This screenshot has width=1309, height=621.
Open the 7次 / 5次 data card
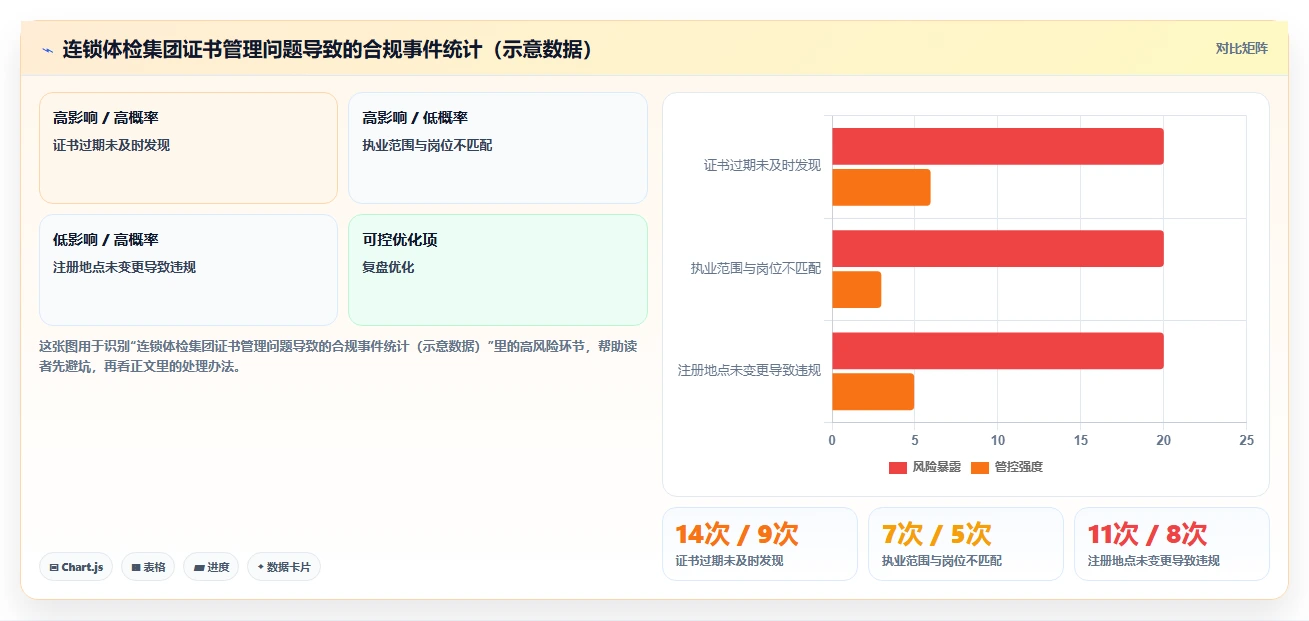click(966, 544)
